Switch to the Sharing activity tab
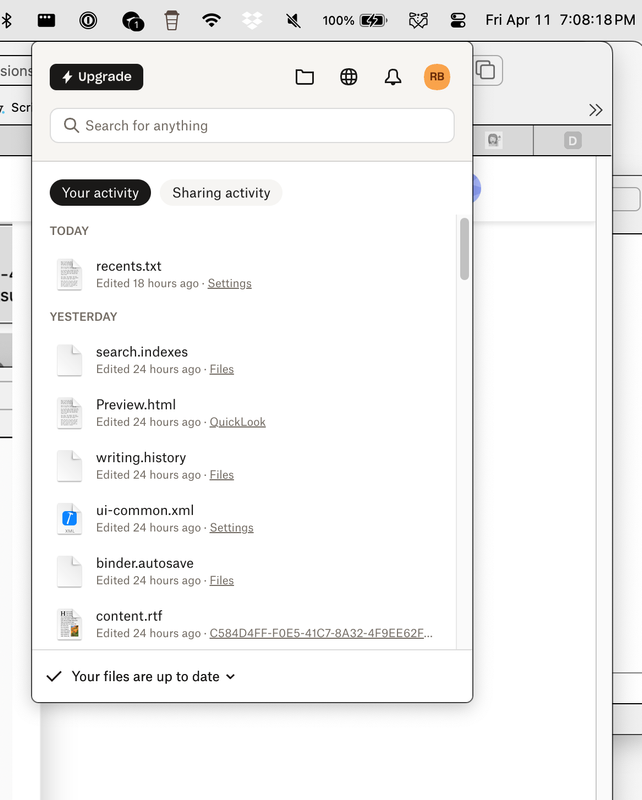Viewport: 642px width, 800px height. tap(221, 193)
